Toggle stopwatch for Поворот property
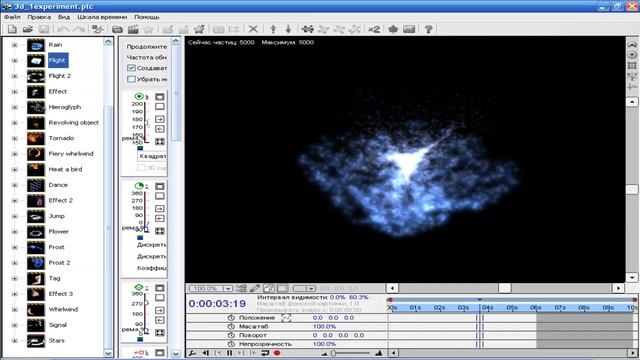 point(231,335)
